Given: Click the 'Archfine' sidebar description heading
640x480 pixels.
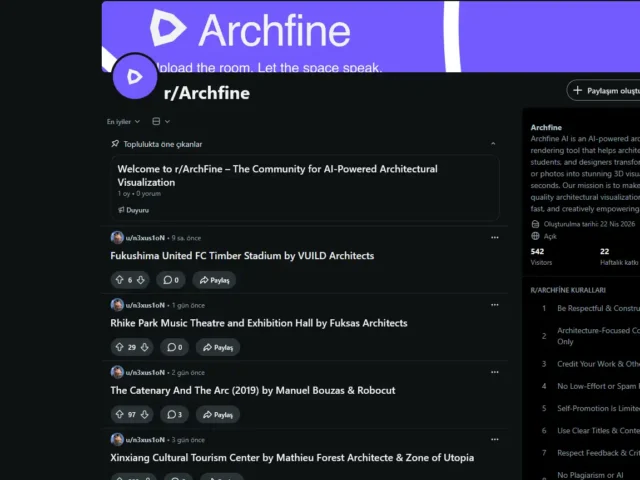Looking at the screenshot, I should tap(546, 127).
